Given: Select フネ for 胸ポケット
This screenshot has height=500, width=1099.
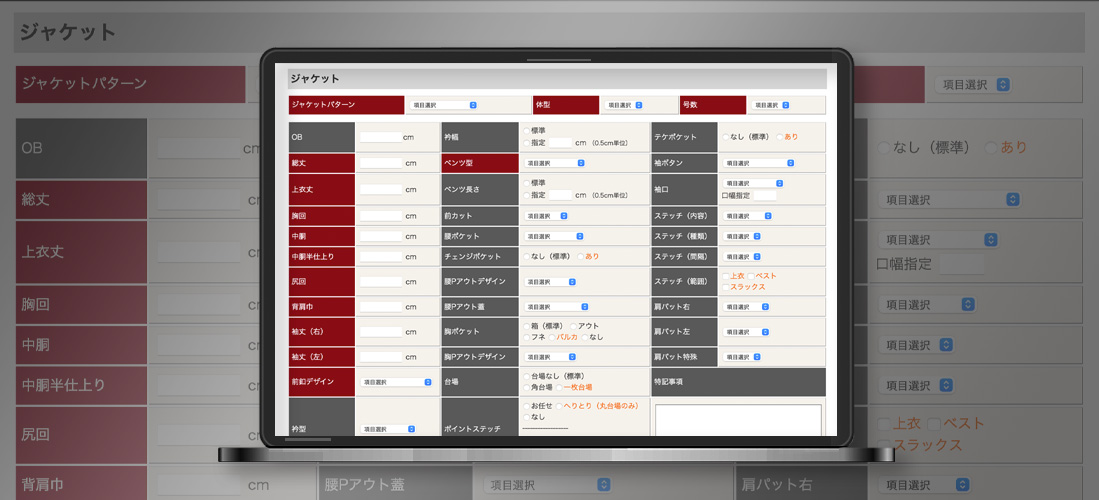Looking at the screenshot, I should [x=526, y=337].
